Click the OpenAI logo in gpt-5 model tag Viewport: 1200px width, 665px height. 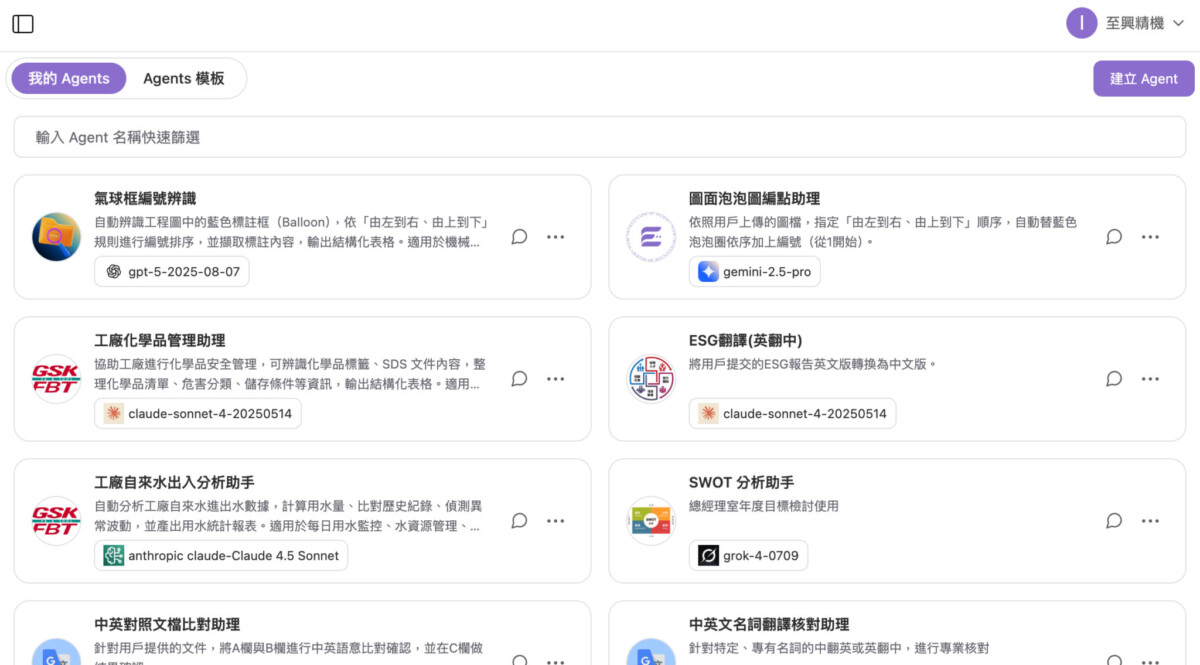115,271
